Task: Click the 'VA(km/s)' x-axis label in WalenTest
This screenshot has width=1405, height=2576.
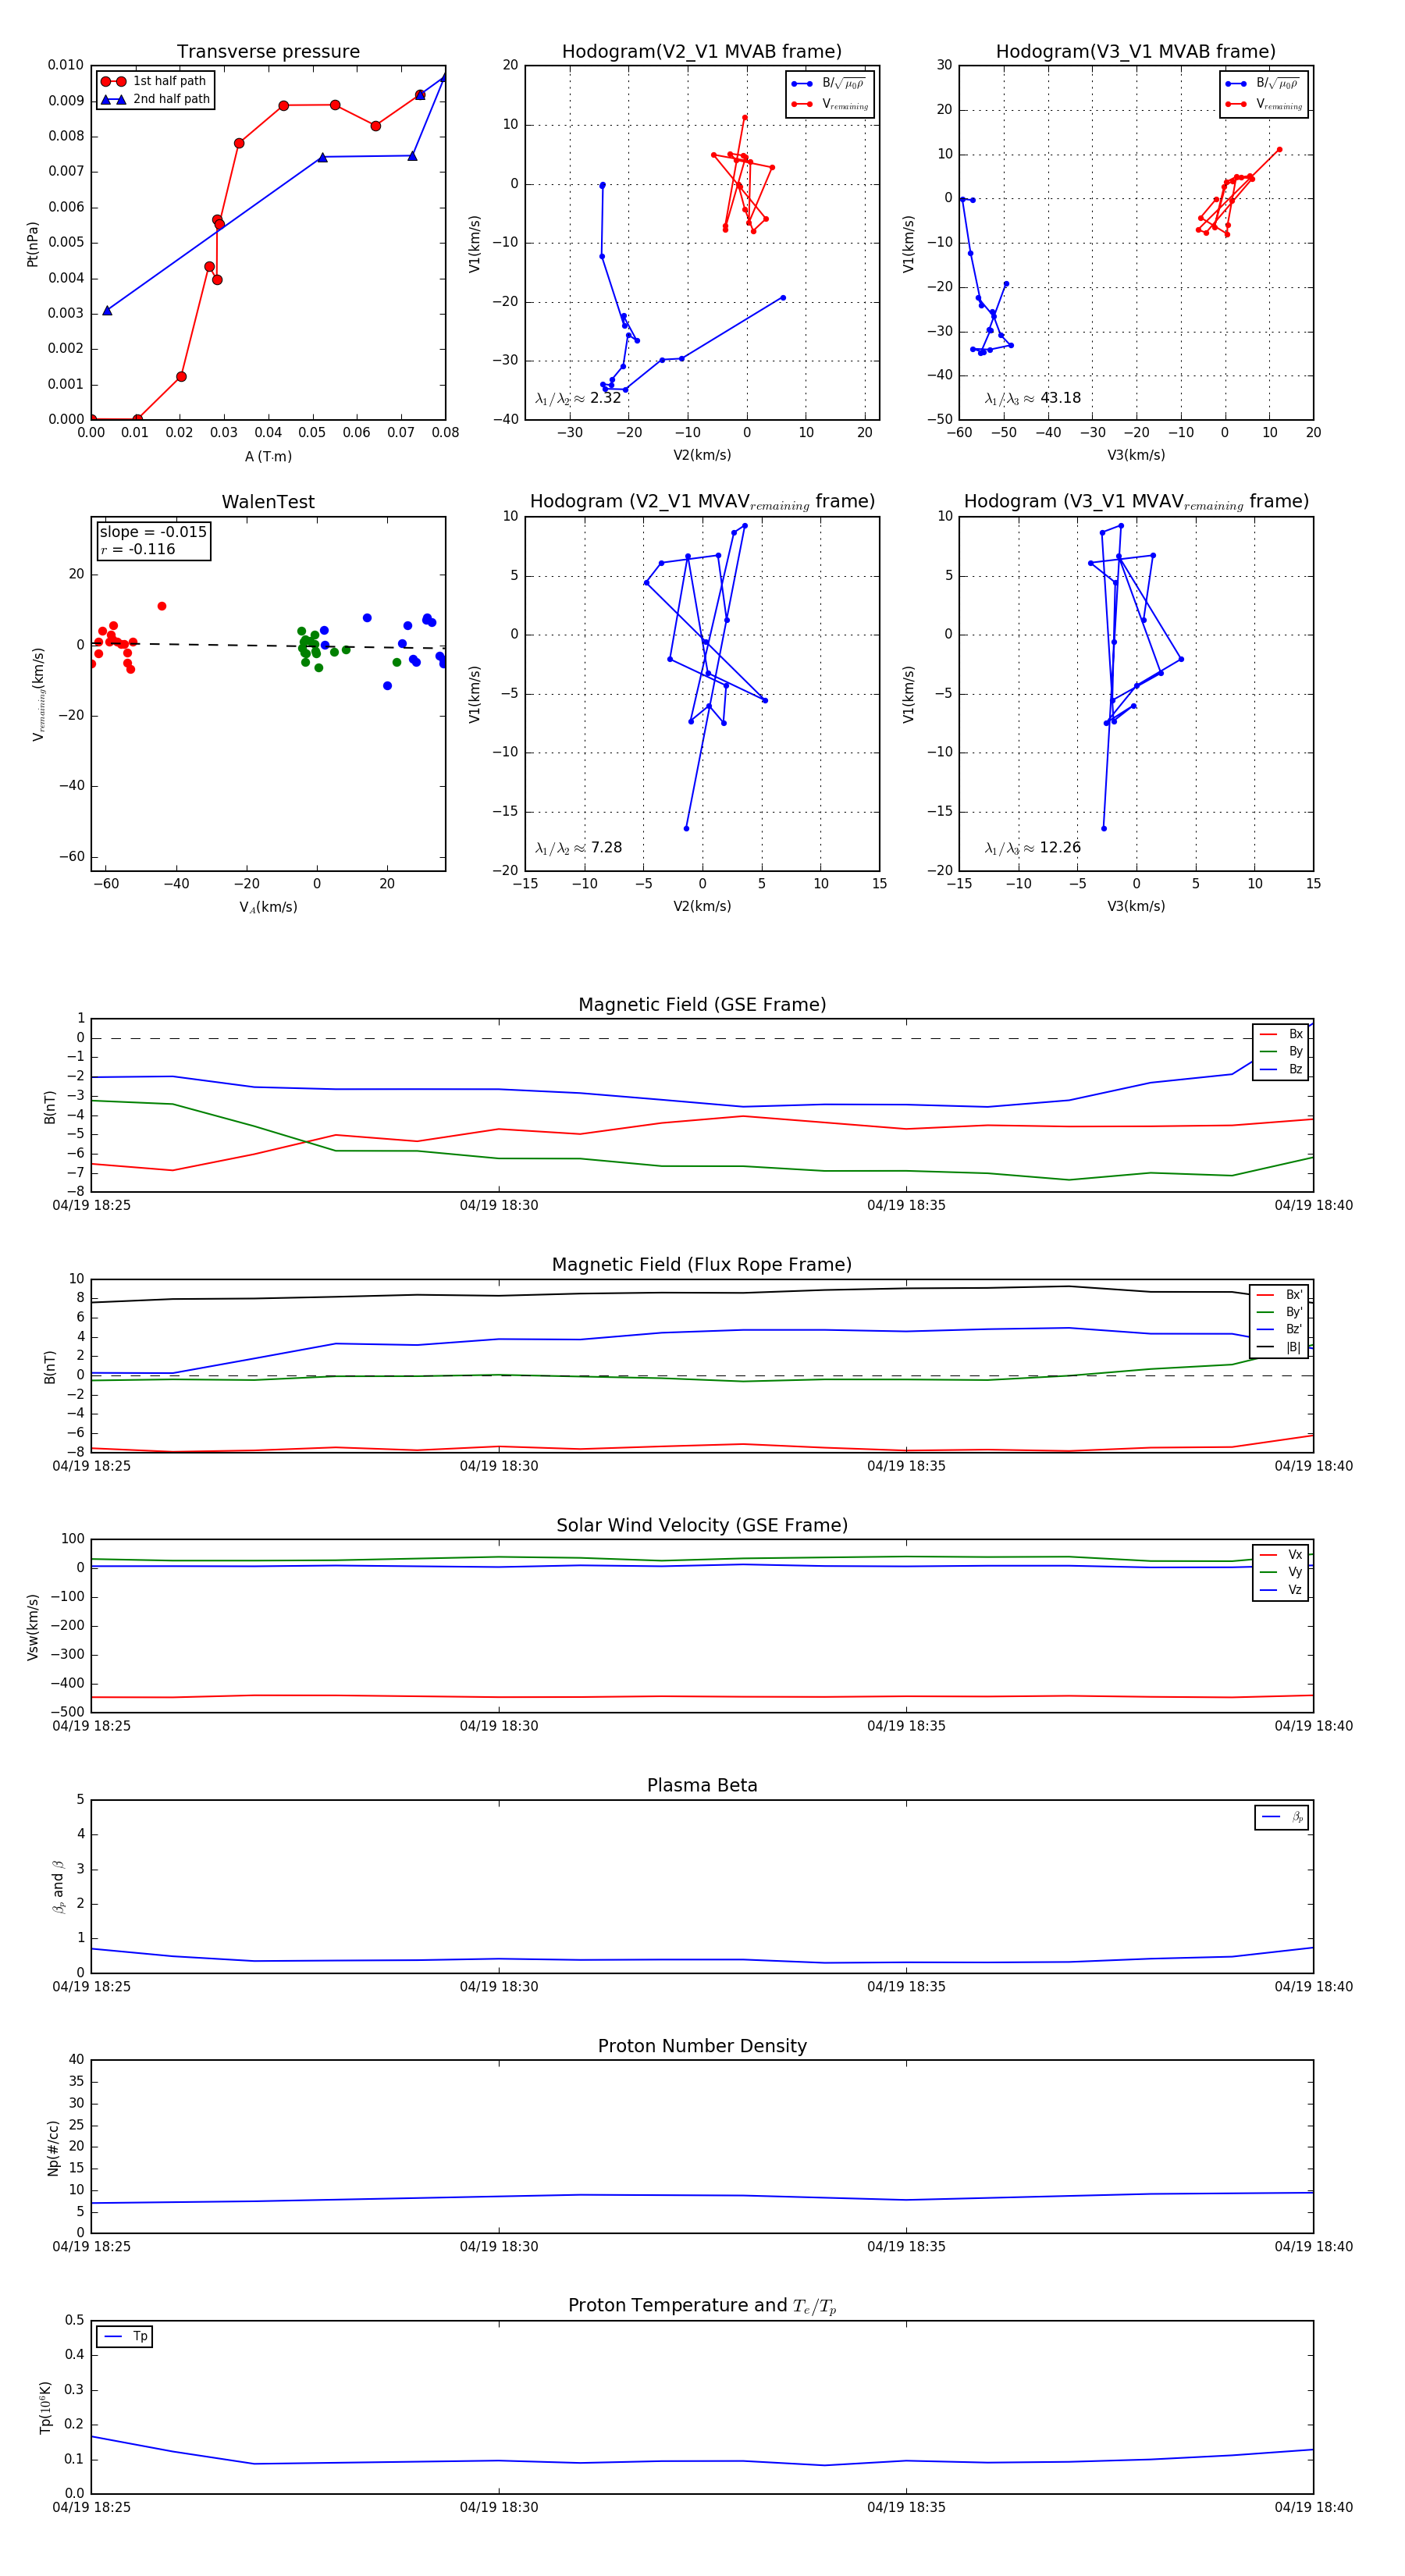Action: 268,908
